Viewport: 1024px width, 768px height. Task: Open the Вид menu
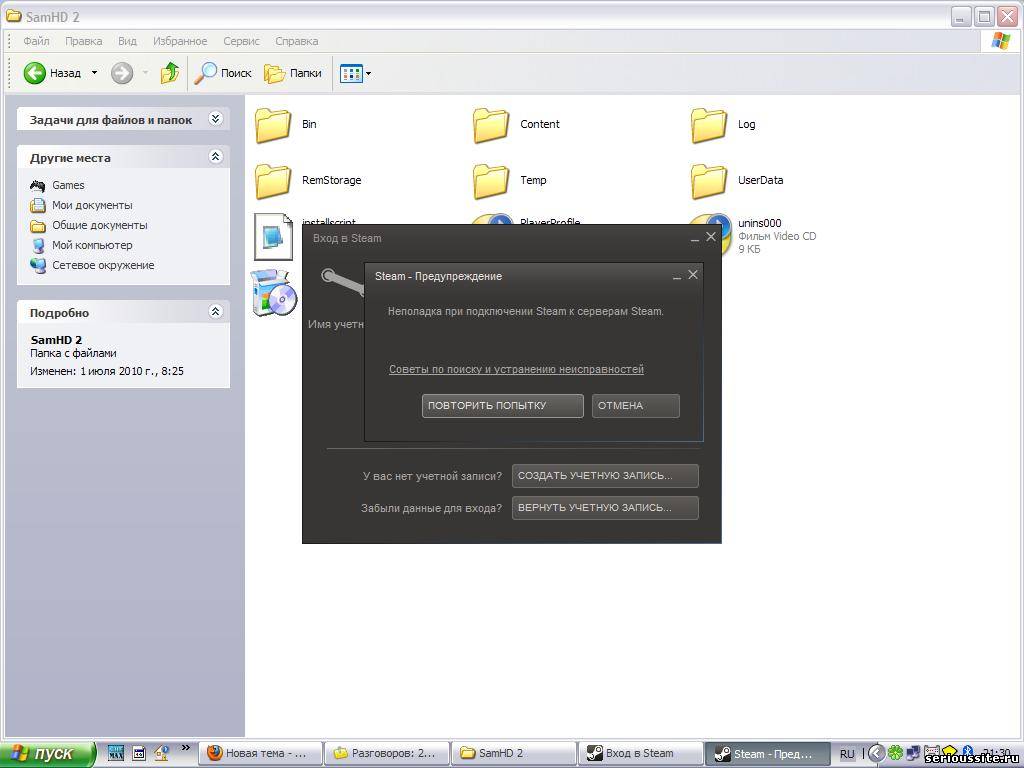127,41
